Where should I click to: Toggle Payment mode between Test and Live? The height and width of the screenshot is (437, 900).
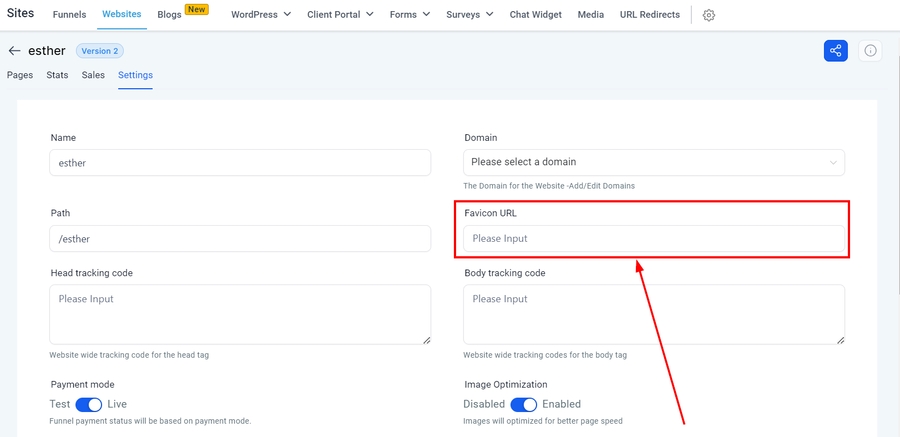89,404
